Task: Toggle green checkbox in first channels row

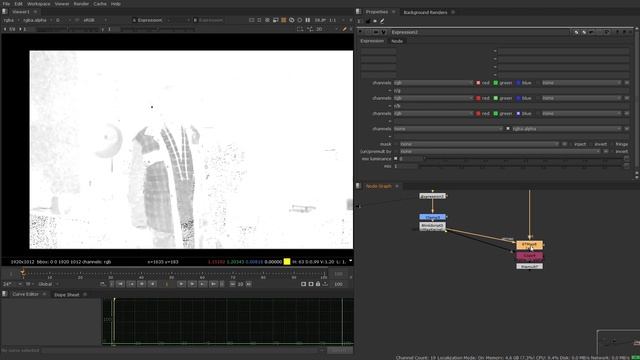Action: [x=496, y=83]
